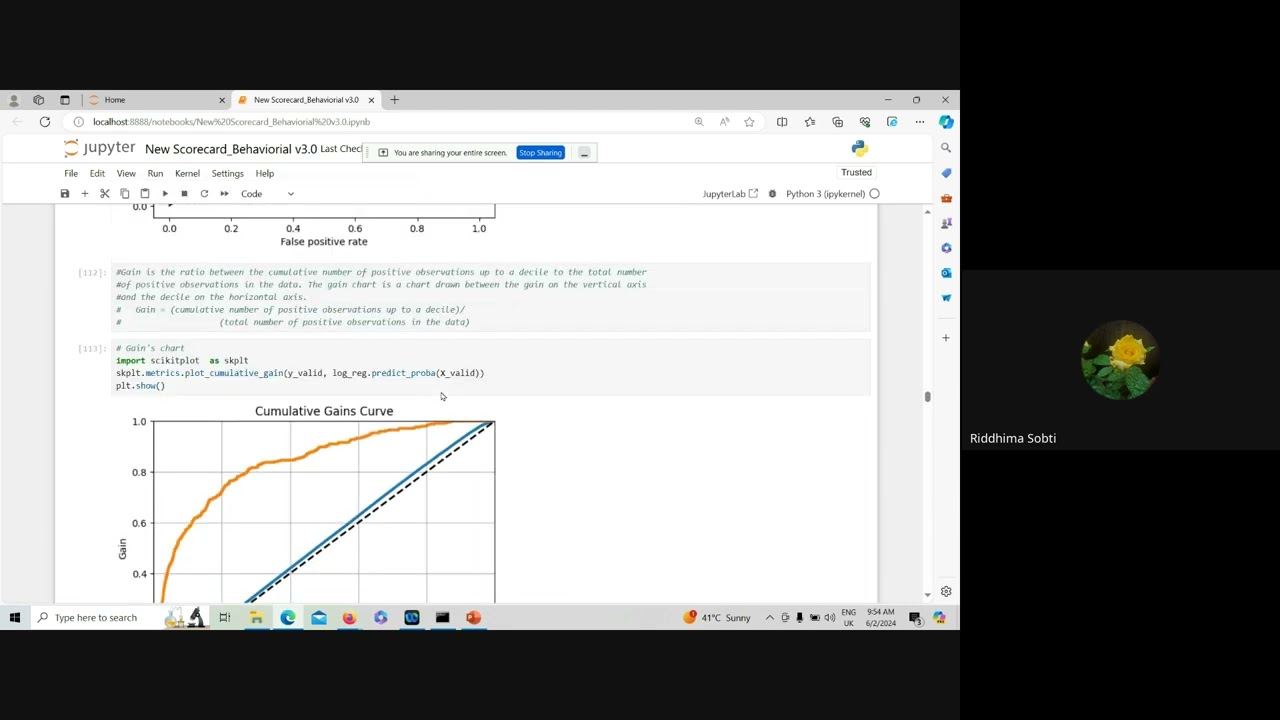Open the Favorites list in Edge toolbar
Viewport: 1280px width, 720px height.
(x=810, y=122)
